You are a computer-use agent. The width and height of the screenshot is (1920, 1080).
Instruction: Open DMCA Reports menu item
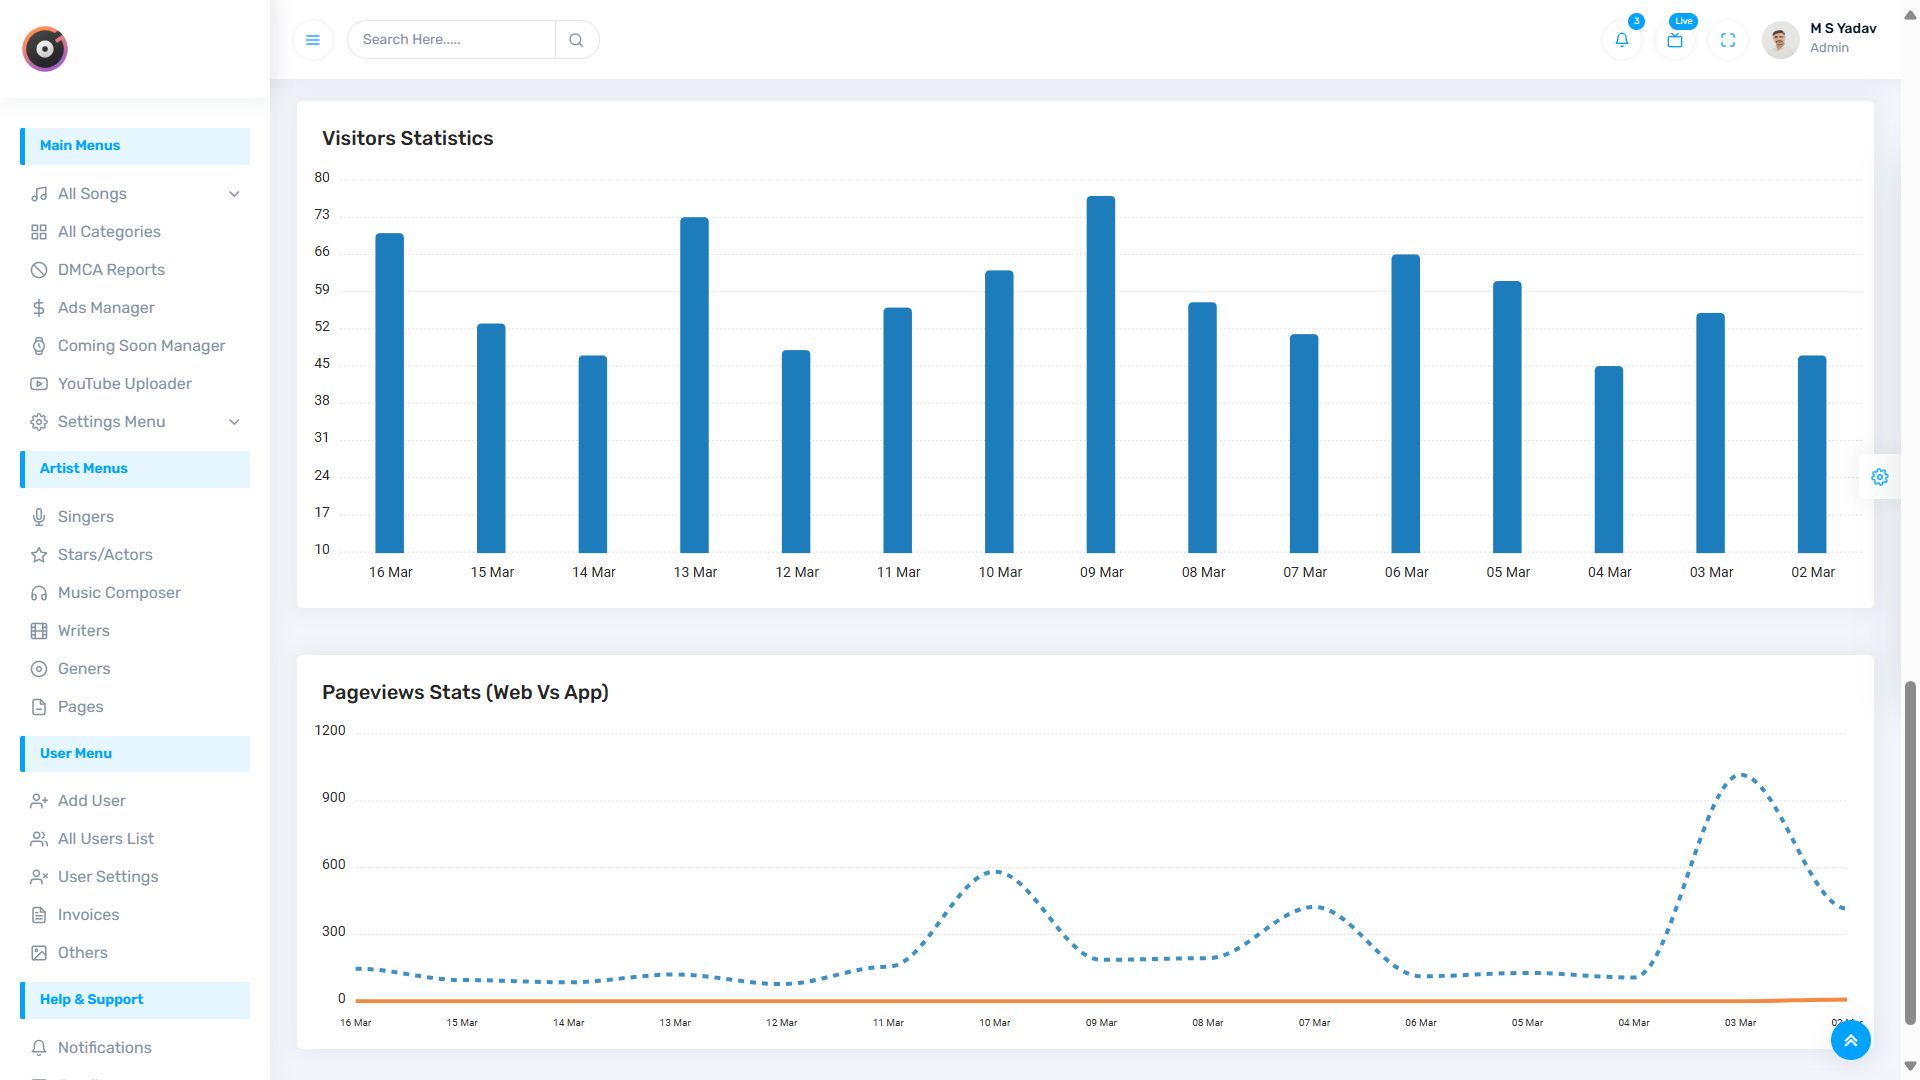111,270
